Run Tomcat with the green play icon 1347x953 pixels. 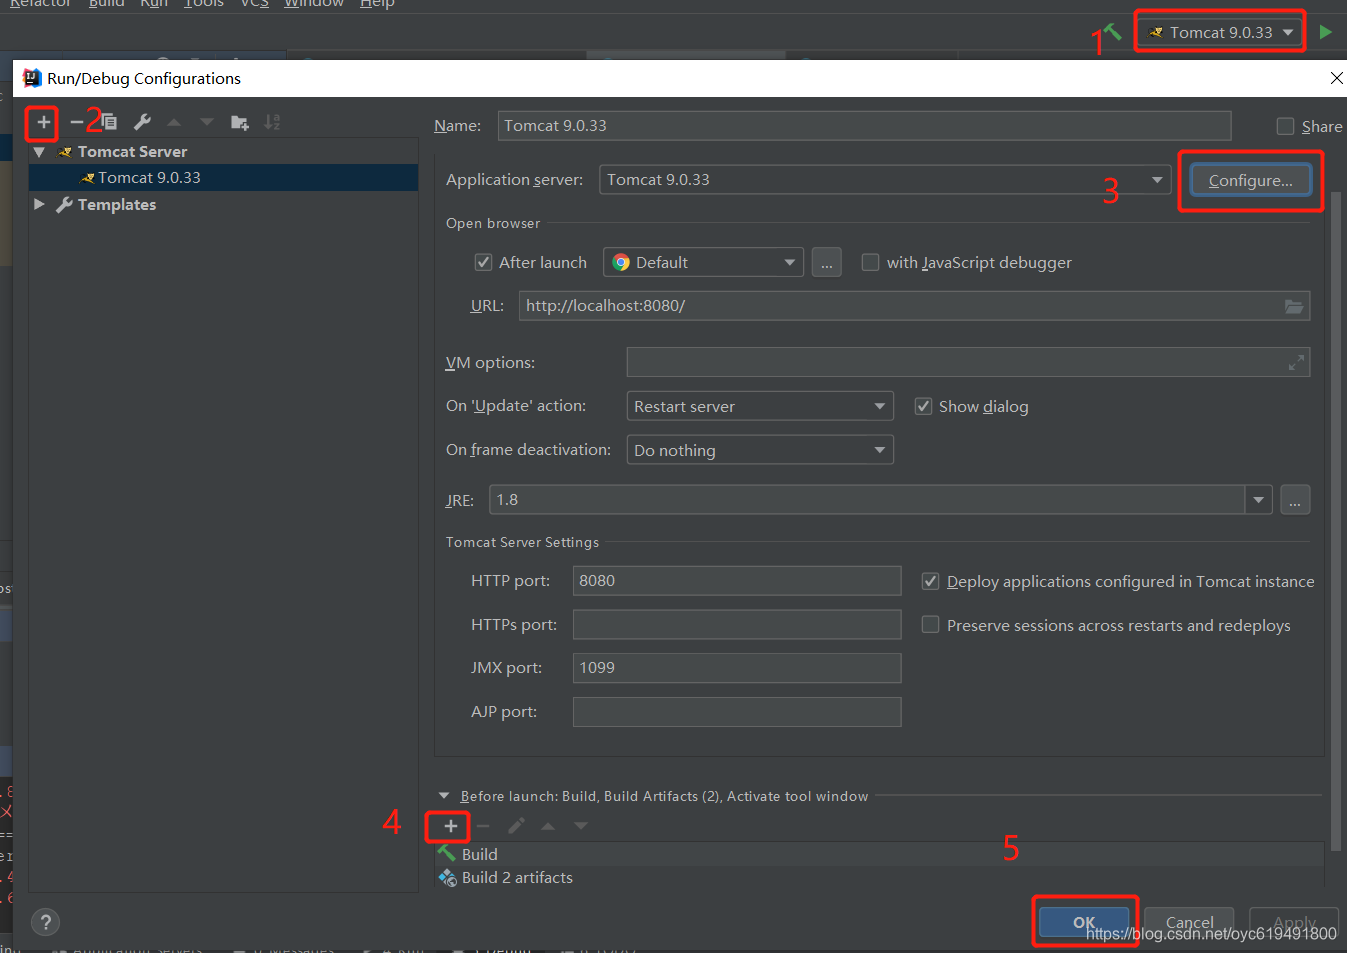1325,32
